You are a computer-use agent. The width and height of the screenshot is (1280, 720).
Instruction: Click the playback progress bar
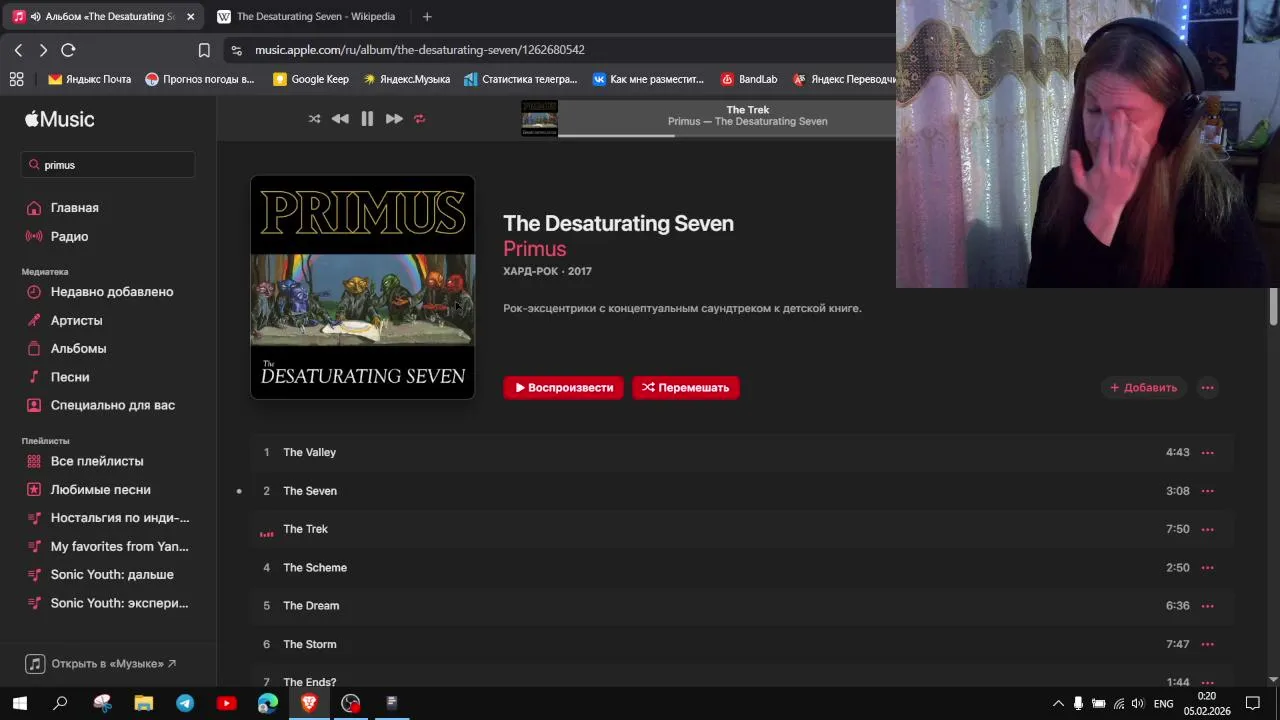727,135
